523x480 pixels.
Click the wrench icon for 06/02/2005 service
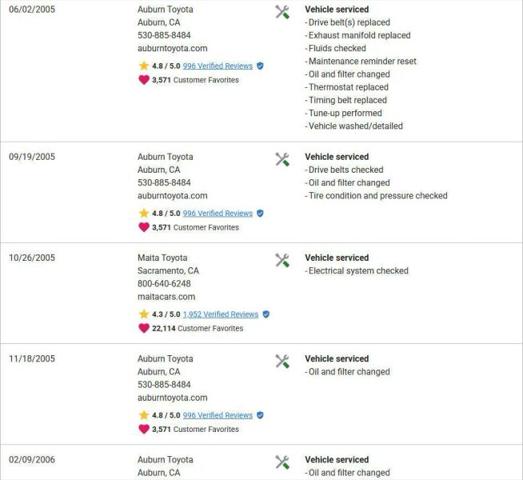click(282, 12)
